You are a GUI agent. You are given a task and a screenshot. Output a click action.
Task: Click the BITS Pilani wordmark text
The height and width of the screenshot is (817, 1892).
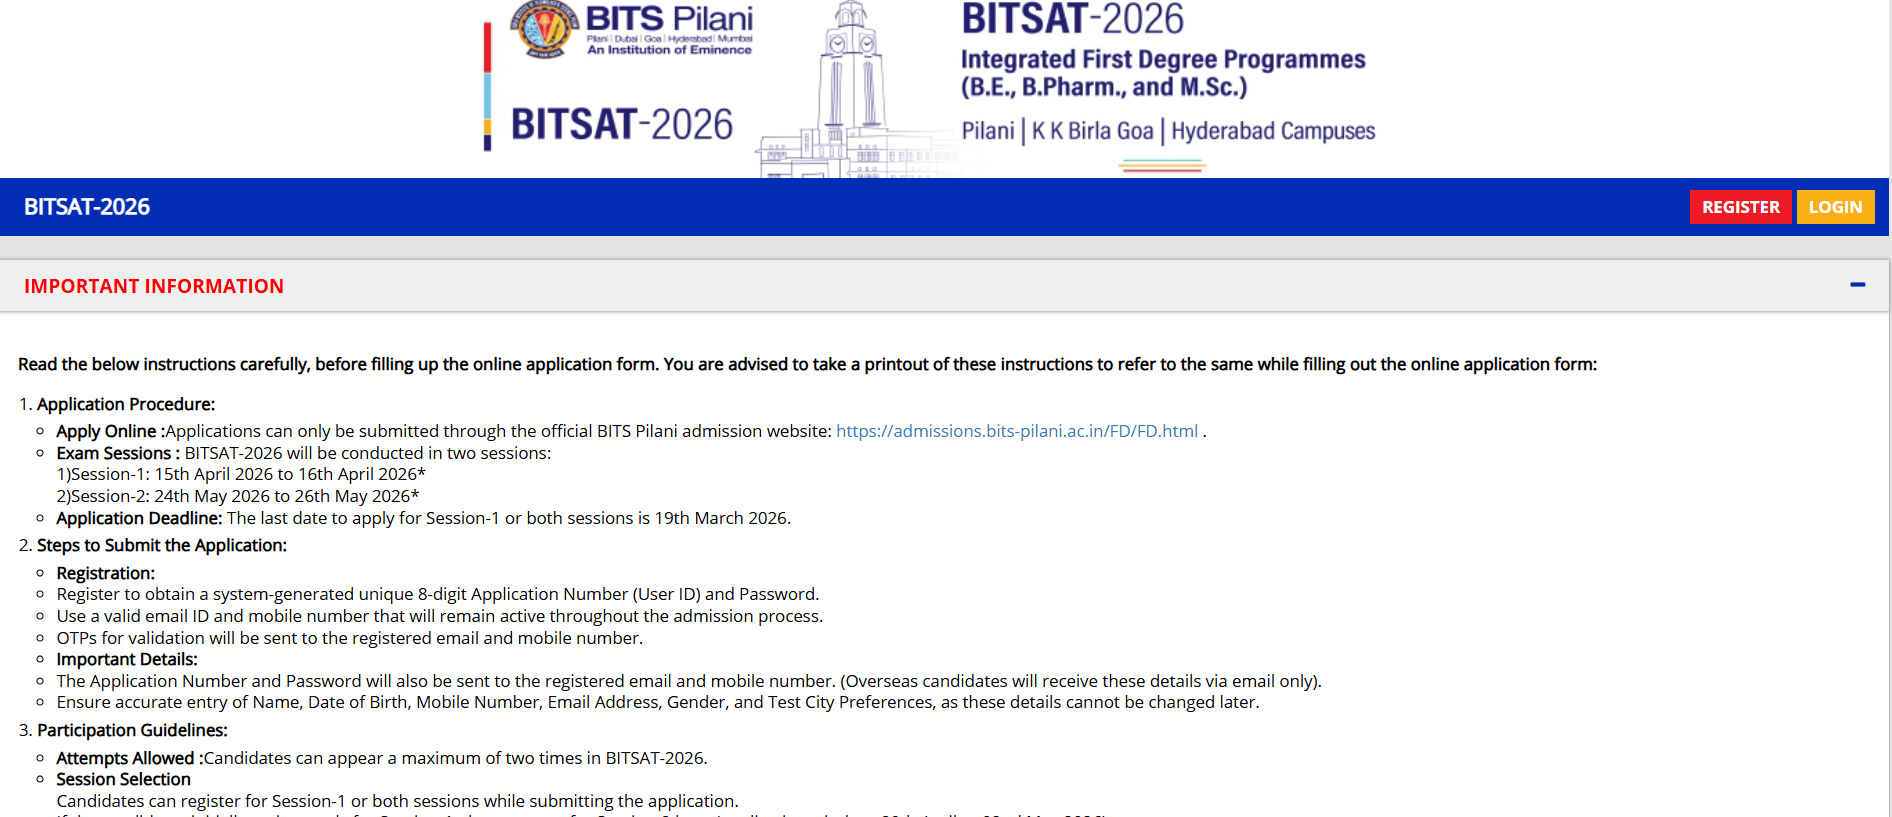click(x=668, y=19)
